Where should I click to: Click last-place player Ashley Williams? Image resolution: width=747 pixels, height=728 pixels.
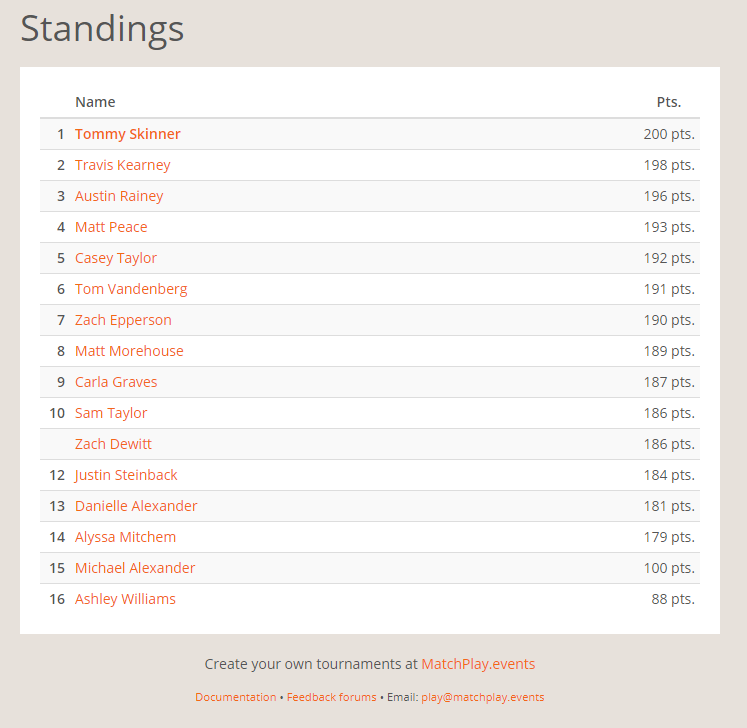click(125, 599)
